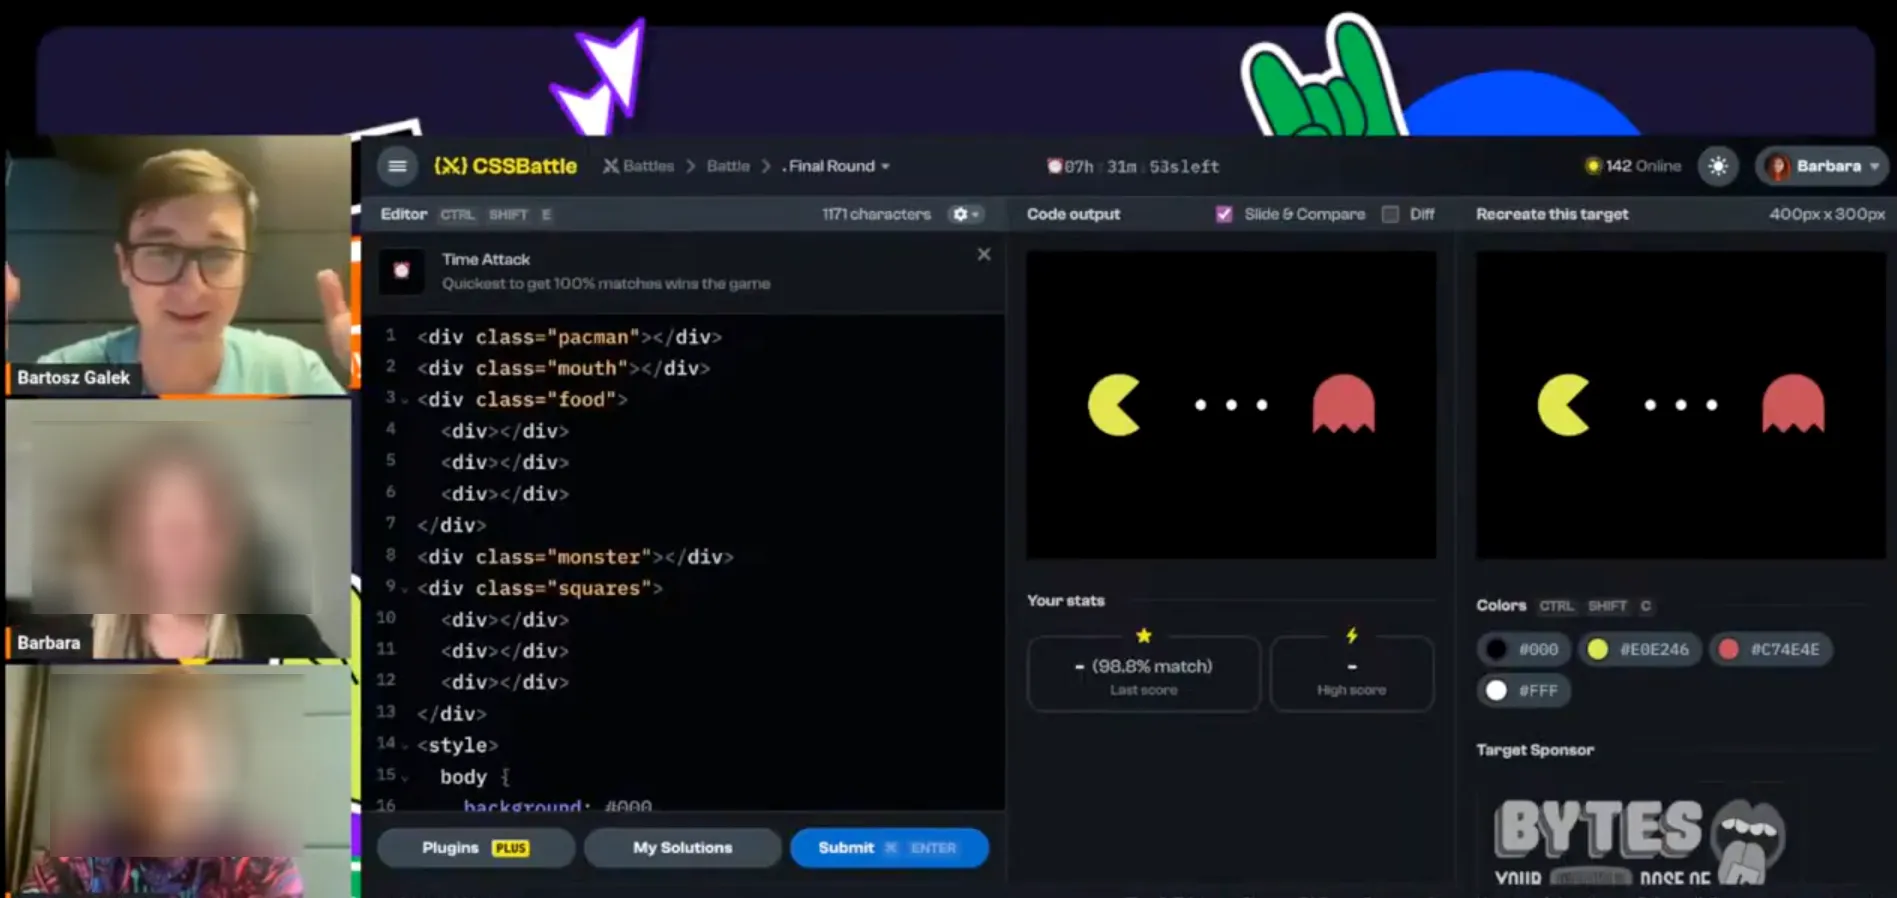Click the CSSBattle logo
This screenshot has width=1897, height=898.
point(505,166)
